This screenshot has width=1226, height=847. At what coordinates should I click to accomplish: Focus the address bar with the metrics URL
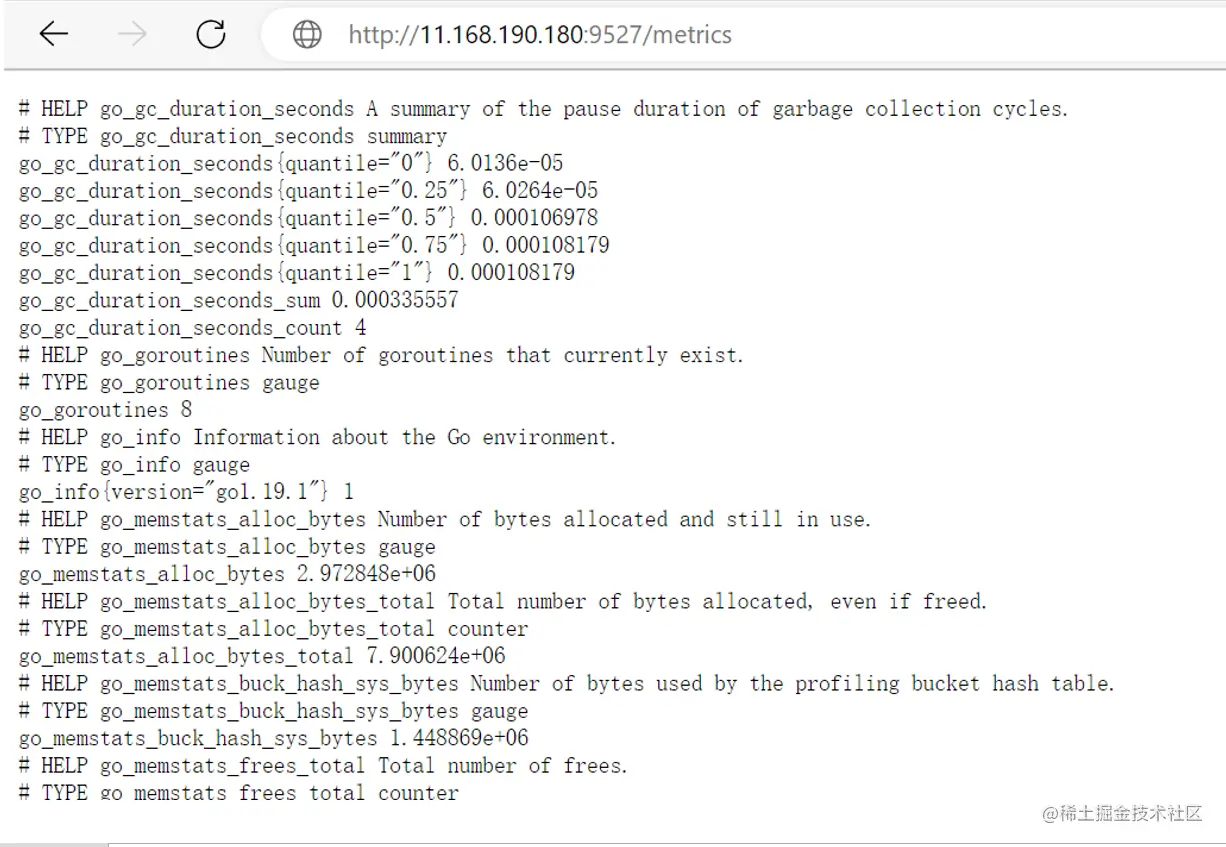point(740,34)
